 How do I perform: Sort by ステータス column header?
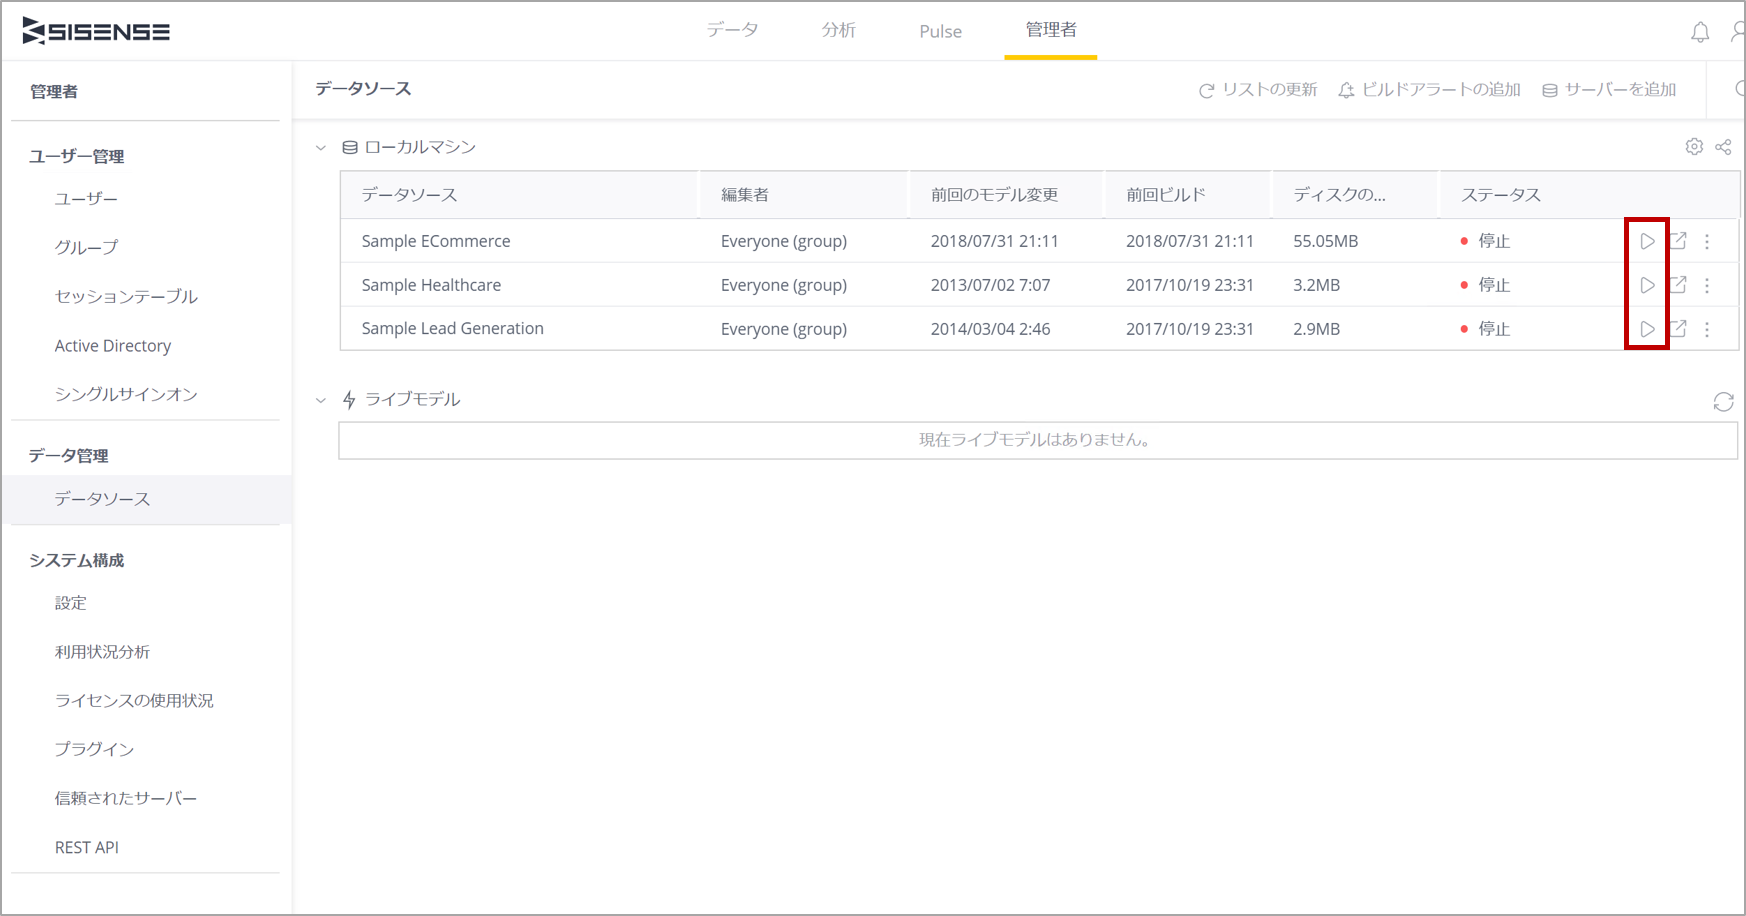(x=1501, y=195)
